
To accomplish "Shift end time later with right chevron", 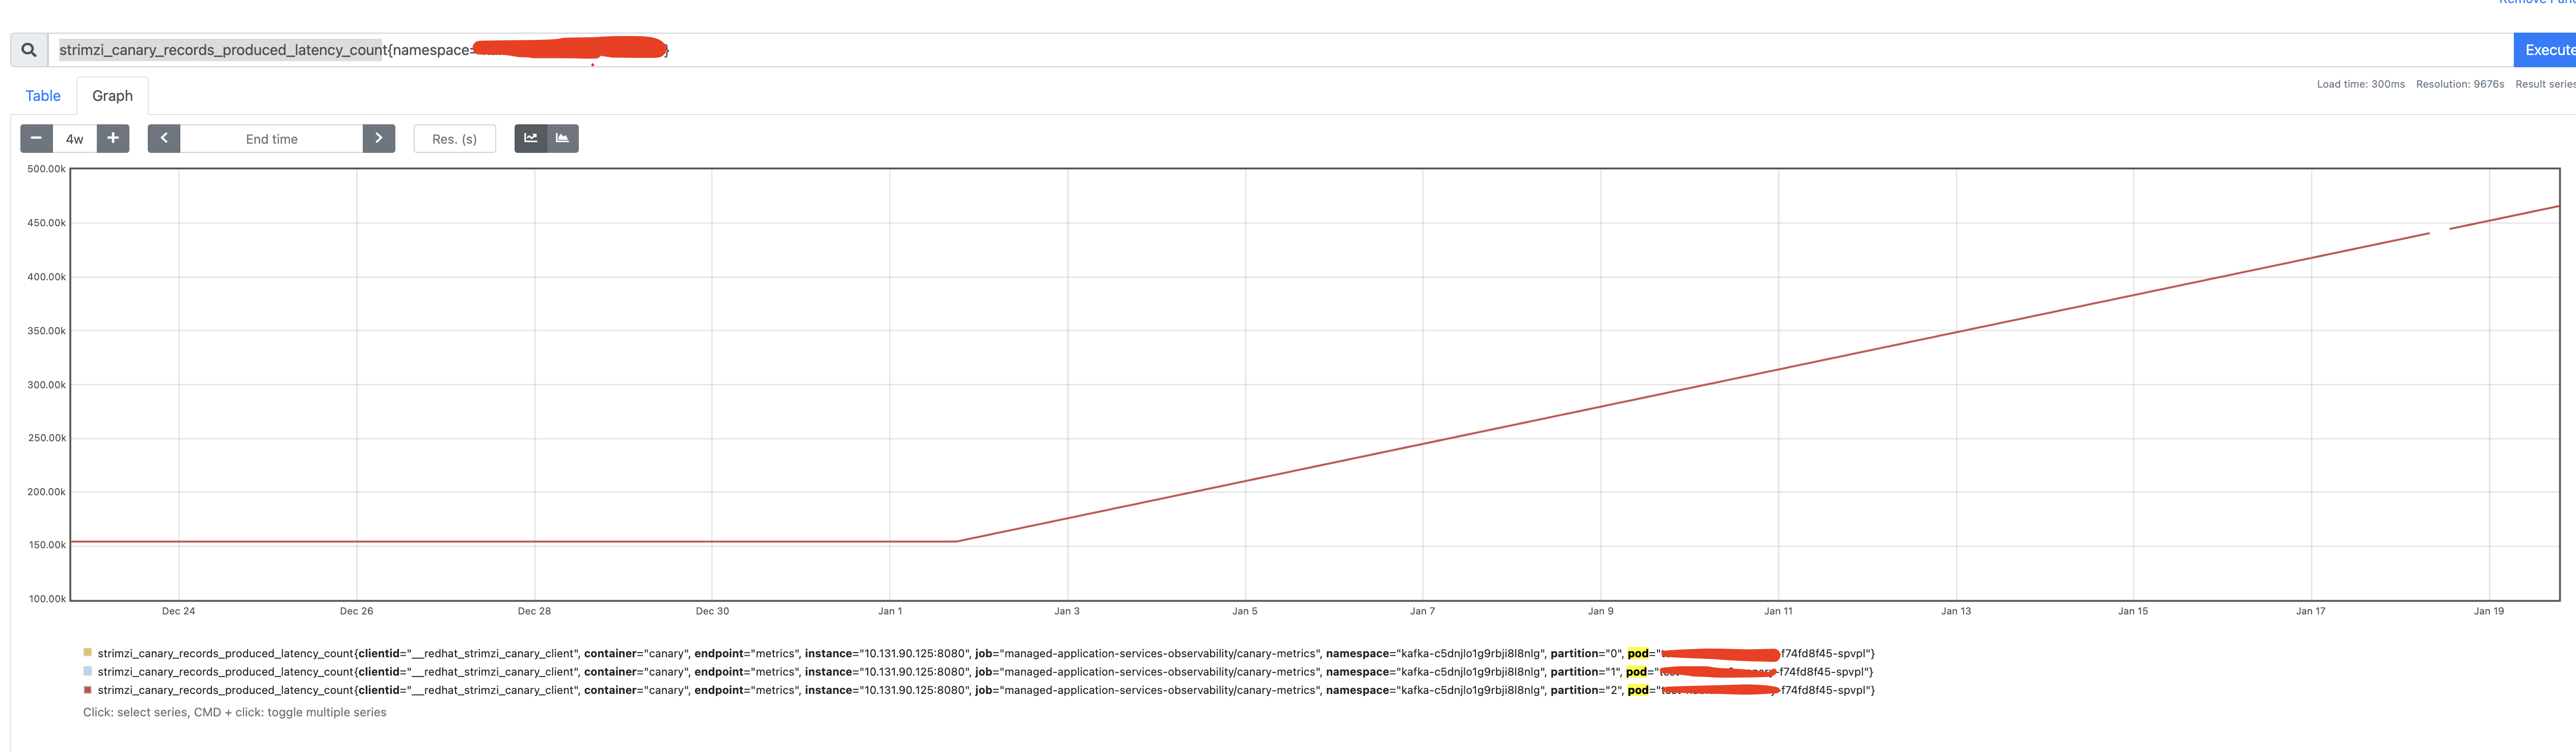I will 378,138.
